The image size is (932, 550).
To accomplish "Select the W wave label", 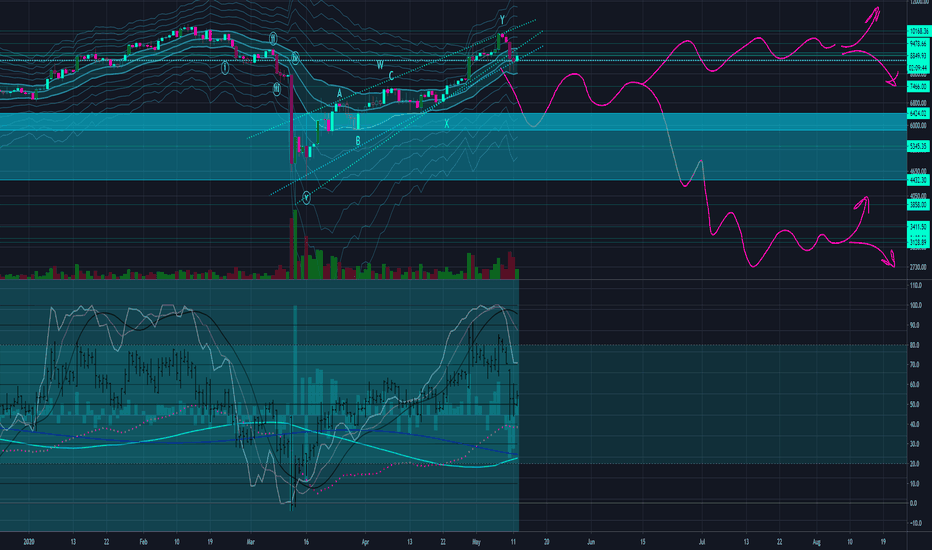I will 380,64.
